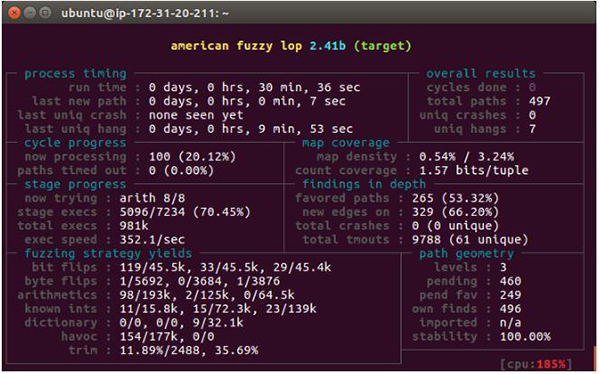Click paths timed out '0 (0.00%)'

click(x=181, y=170)
